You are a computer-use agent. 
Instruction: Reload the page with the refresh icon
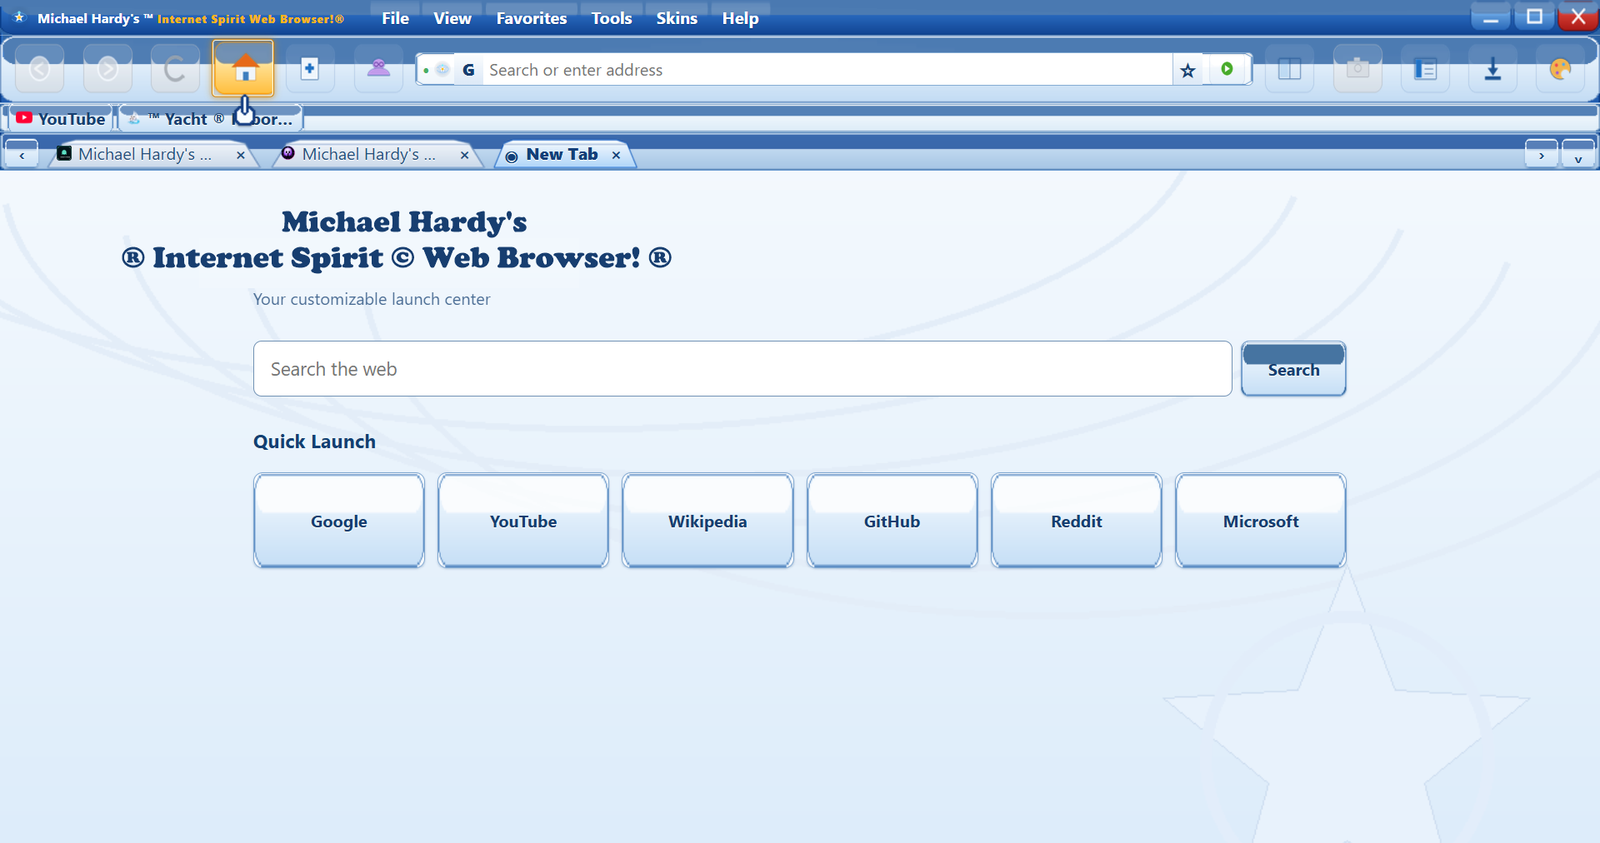(175, 69)
